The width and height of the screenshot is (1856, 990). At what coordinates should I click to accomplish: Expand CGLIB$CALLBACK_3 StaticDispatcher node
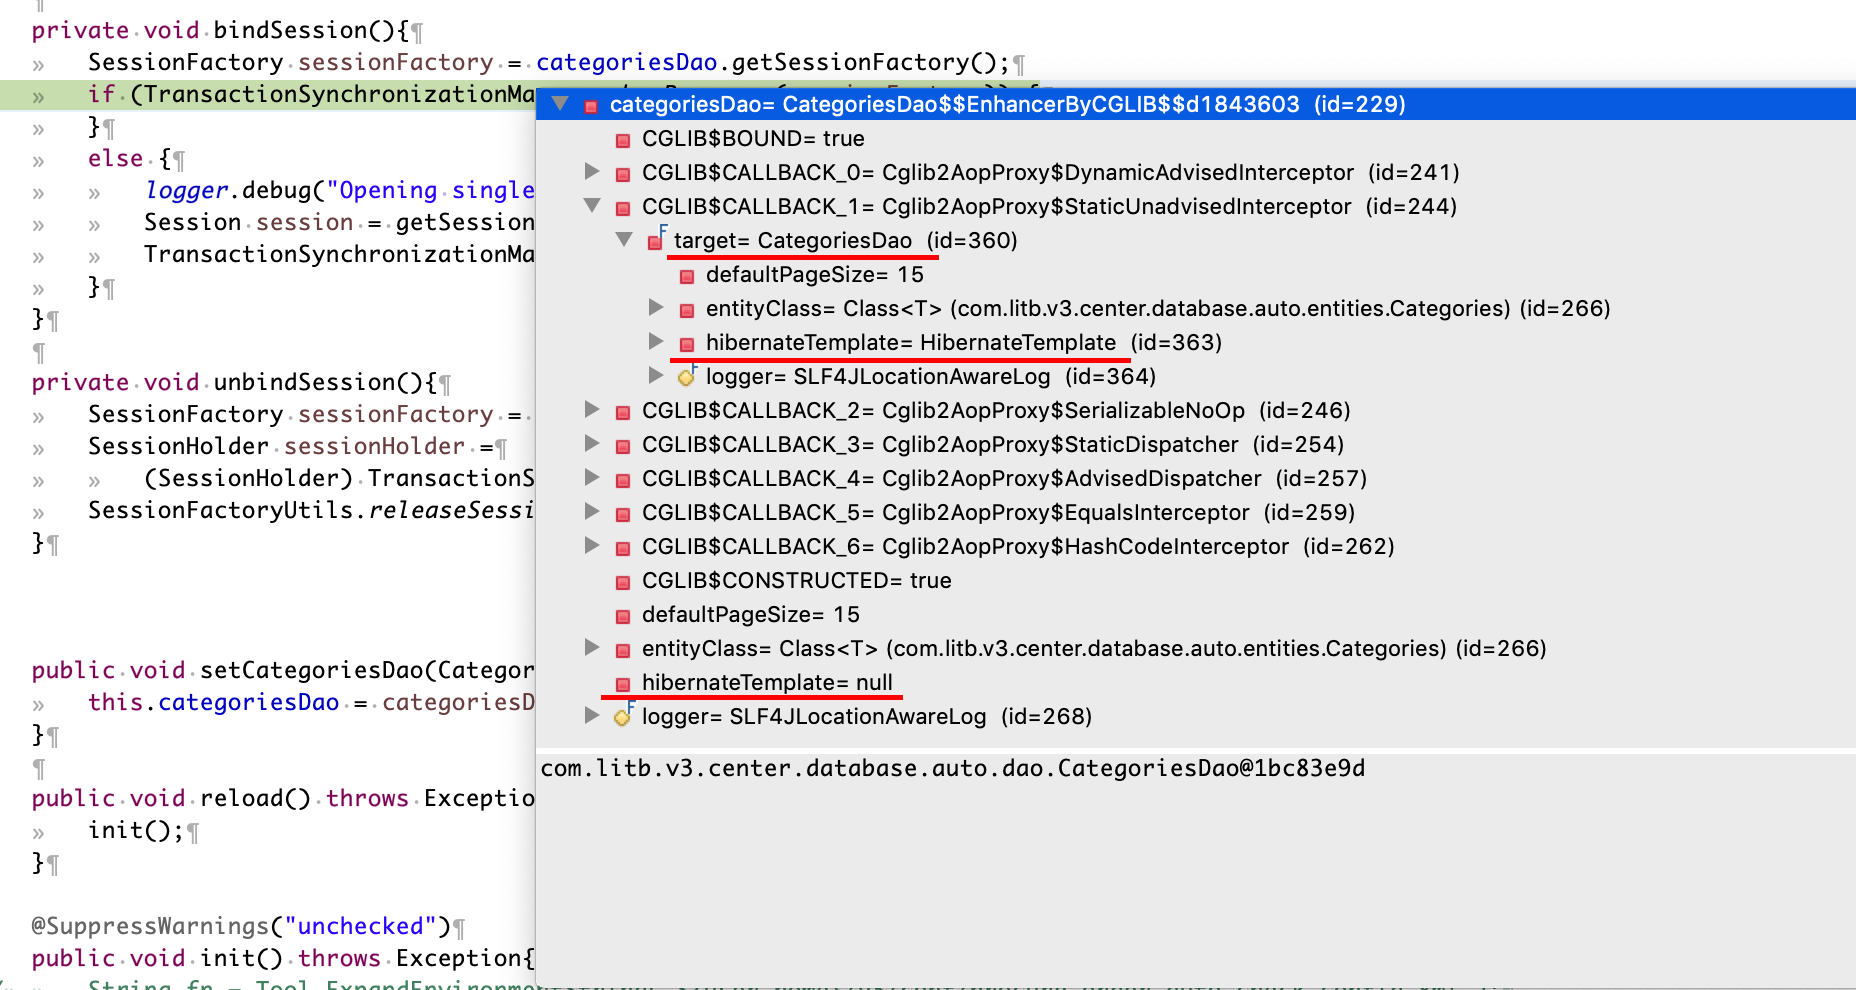point(592,444)
